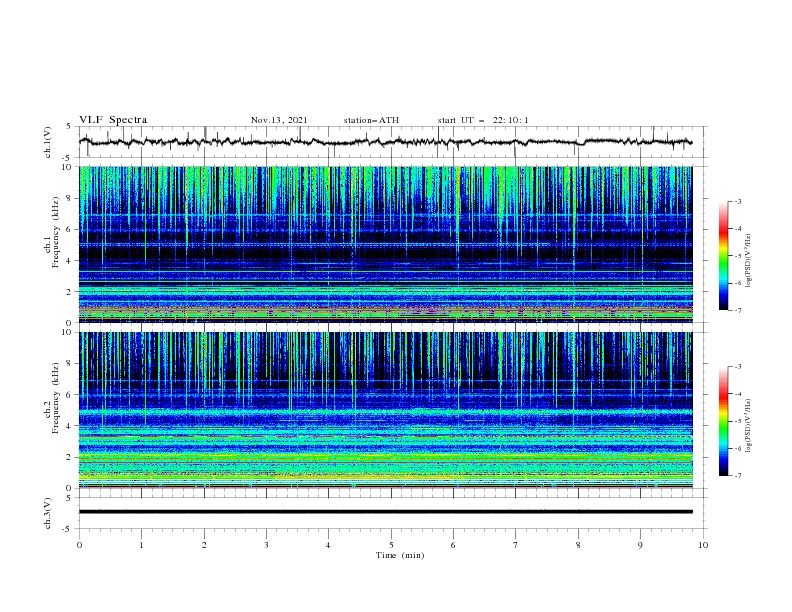
Task: Click the "5" tick on the ch.1(V) axis
Action: (71, 126)
